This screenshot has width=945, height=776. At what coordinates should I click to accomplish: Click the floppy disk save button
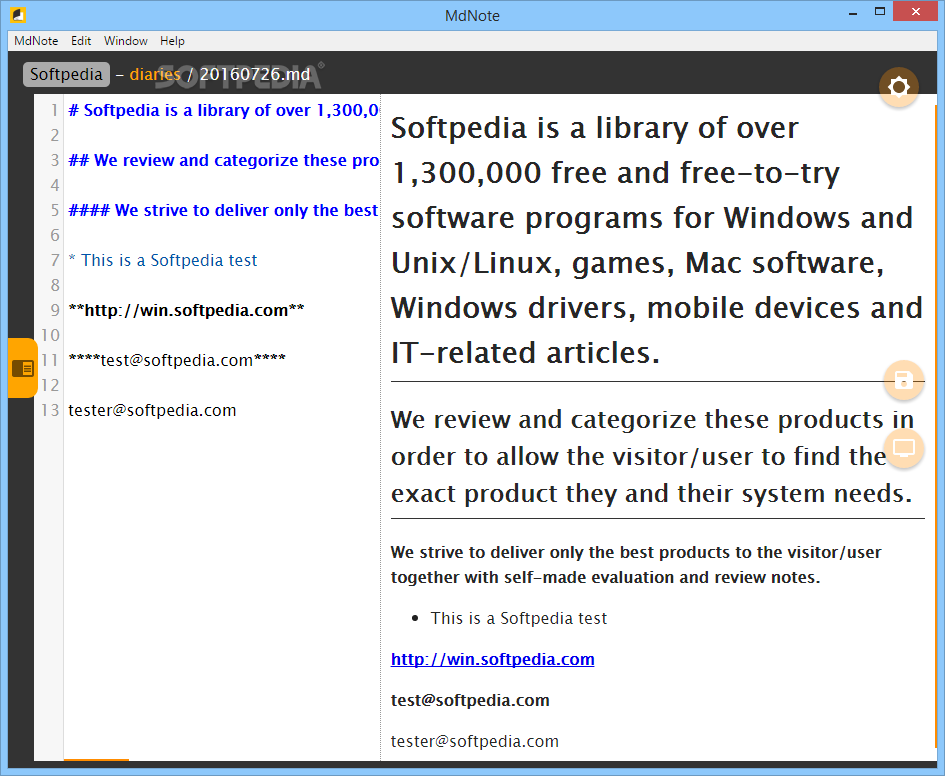coord(903,380)
